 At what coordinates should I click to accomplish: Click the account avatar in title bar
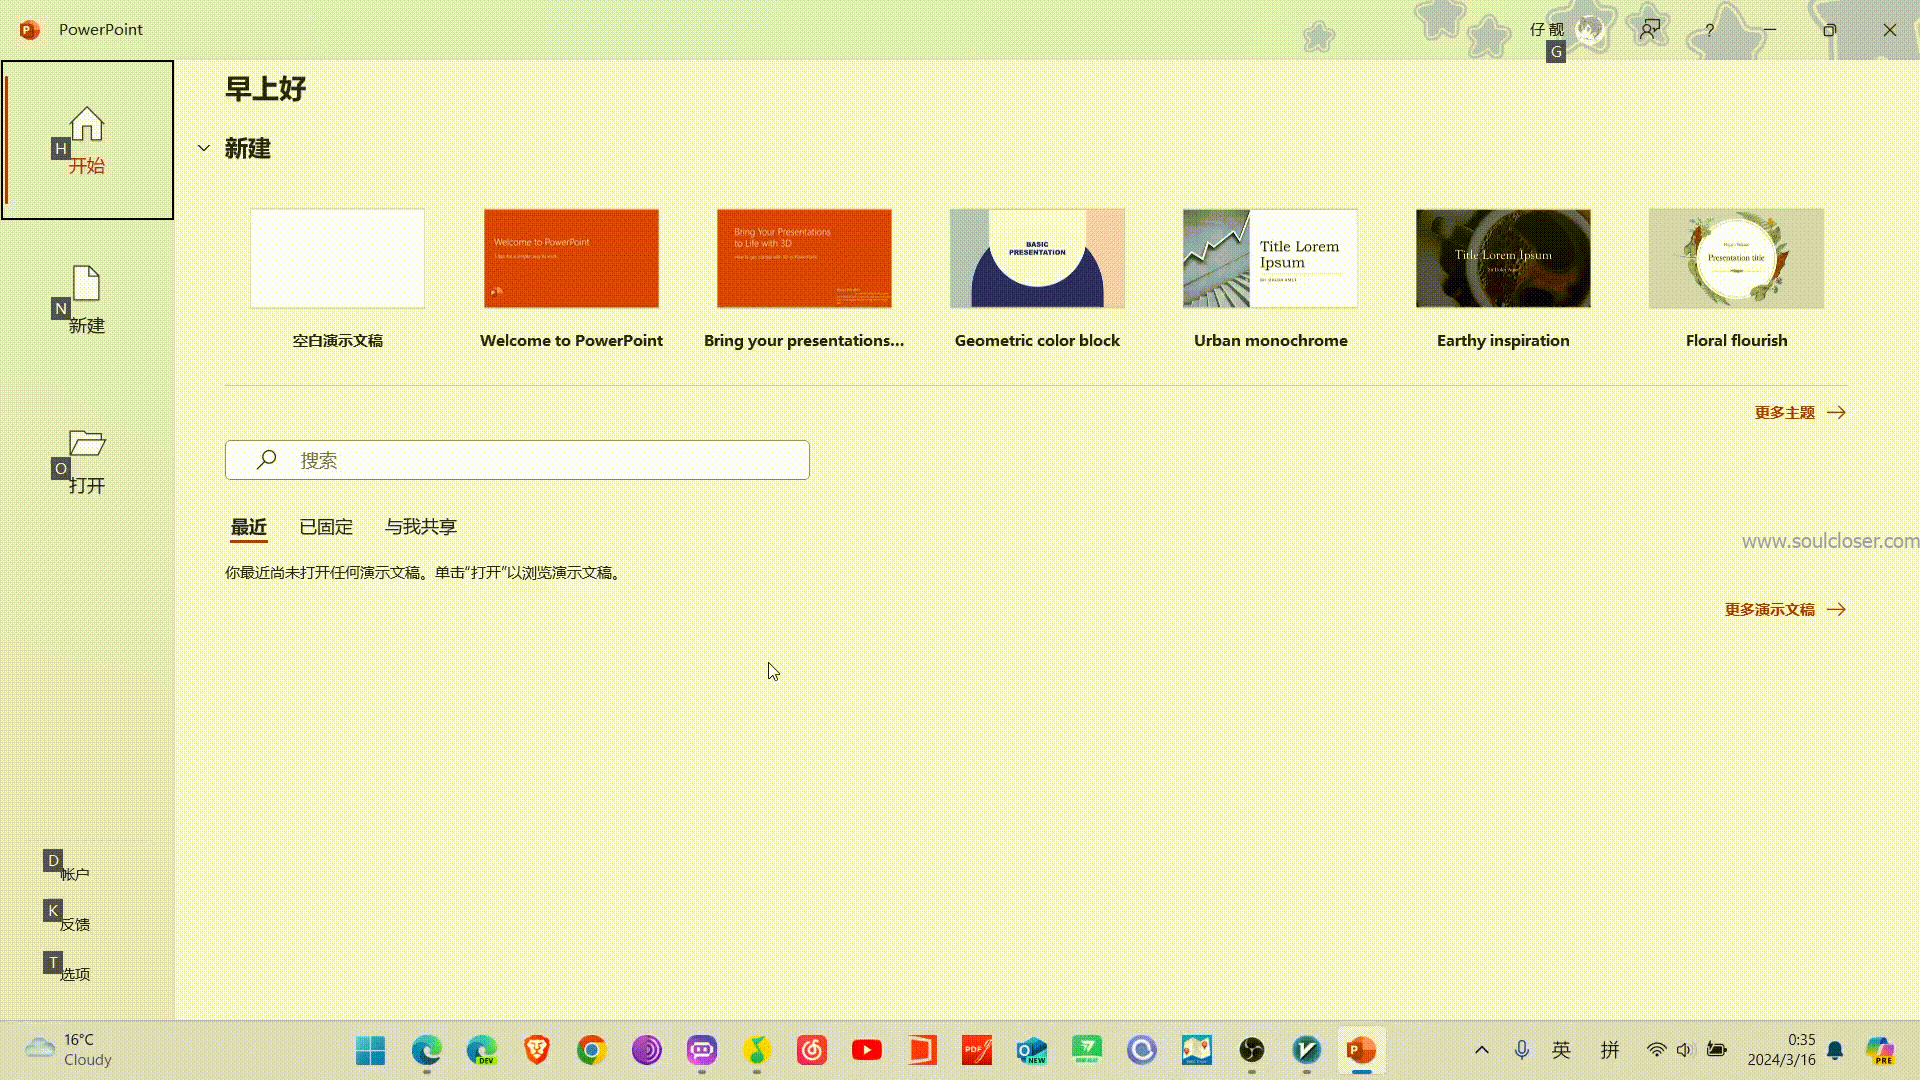coord(1590,30)
